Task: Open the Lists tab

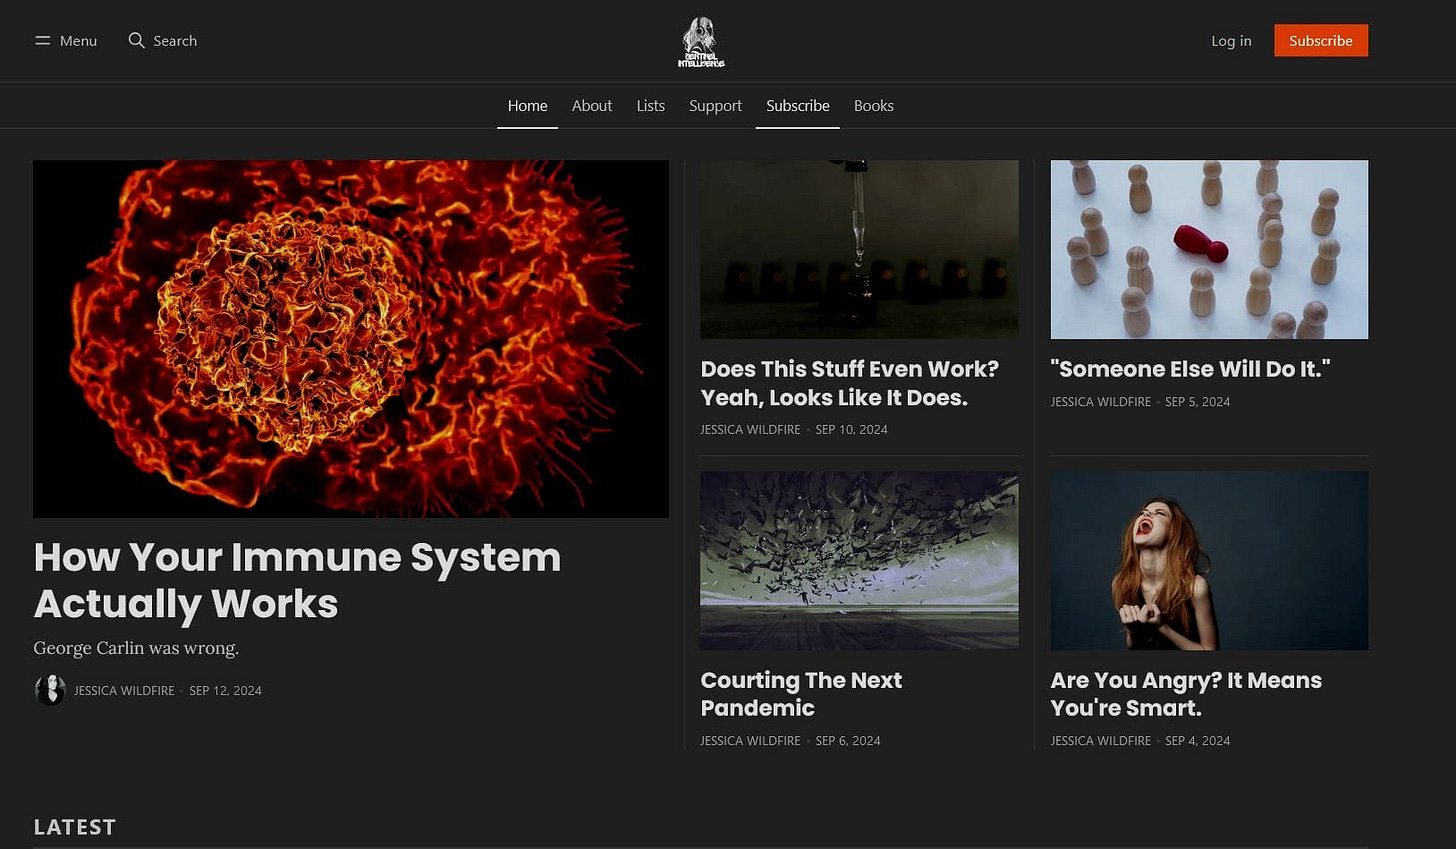Action: (651, 106)
